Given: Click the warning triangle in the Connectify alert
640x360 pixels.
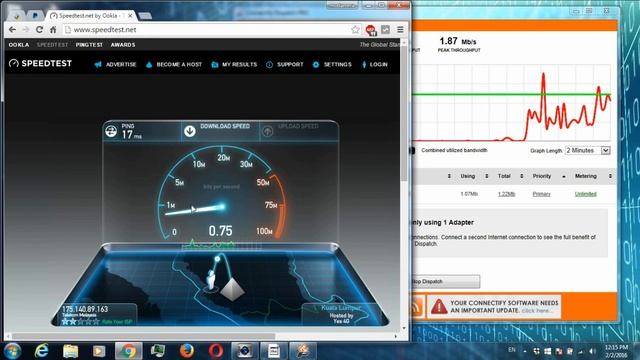Looking at the screenshot, I should click(439, 306).
